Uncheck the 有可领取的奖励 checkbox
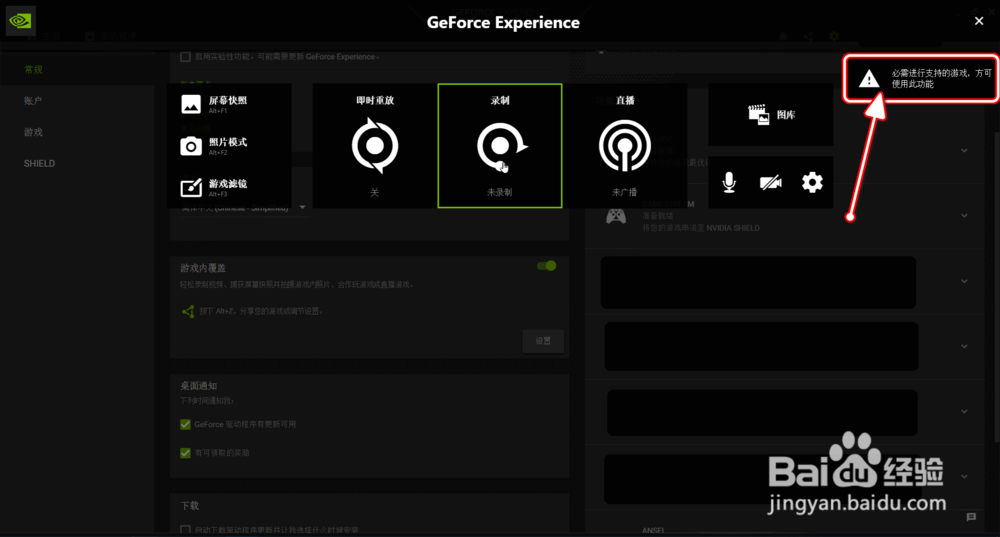The image size is (1000, 537). point(186,453)
